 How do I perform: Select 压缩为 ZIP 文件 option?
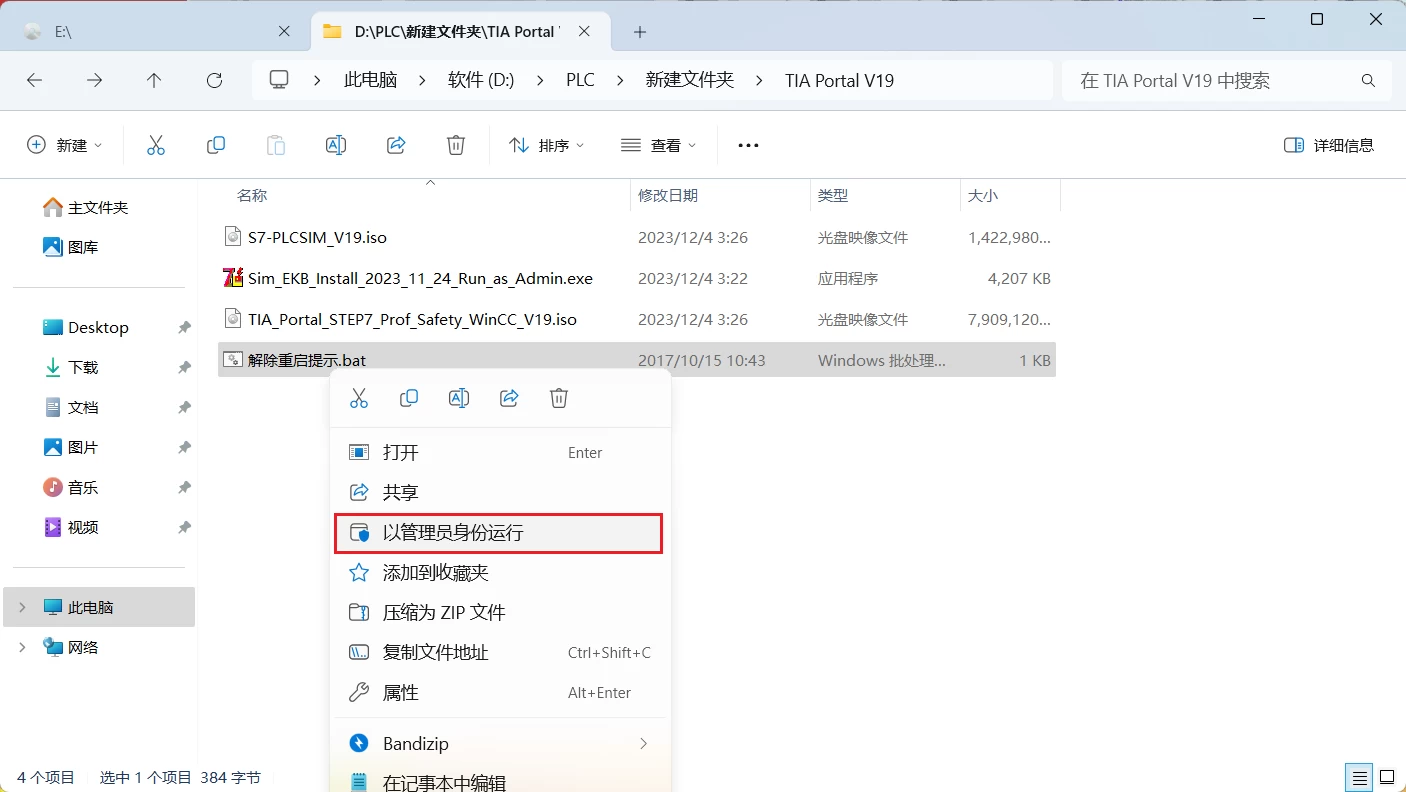pyautogui.click(x=500, y=612)
